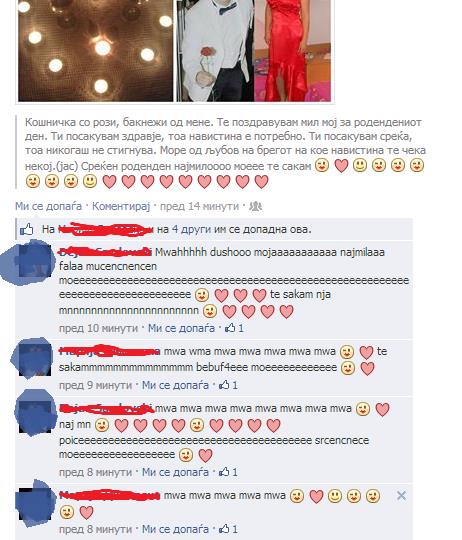Image resolution: width=462 pixels, height=540 pixels.
Task: Open the photo of the red dress couple
Action: pyautogui.click(x=254, y=50)
